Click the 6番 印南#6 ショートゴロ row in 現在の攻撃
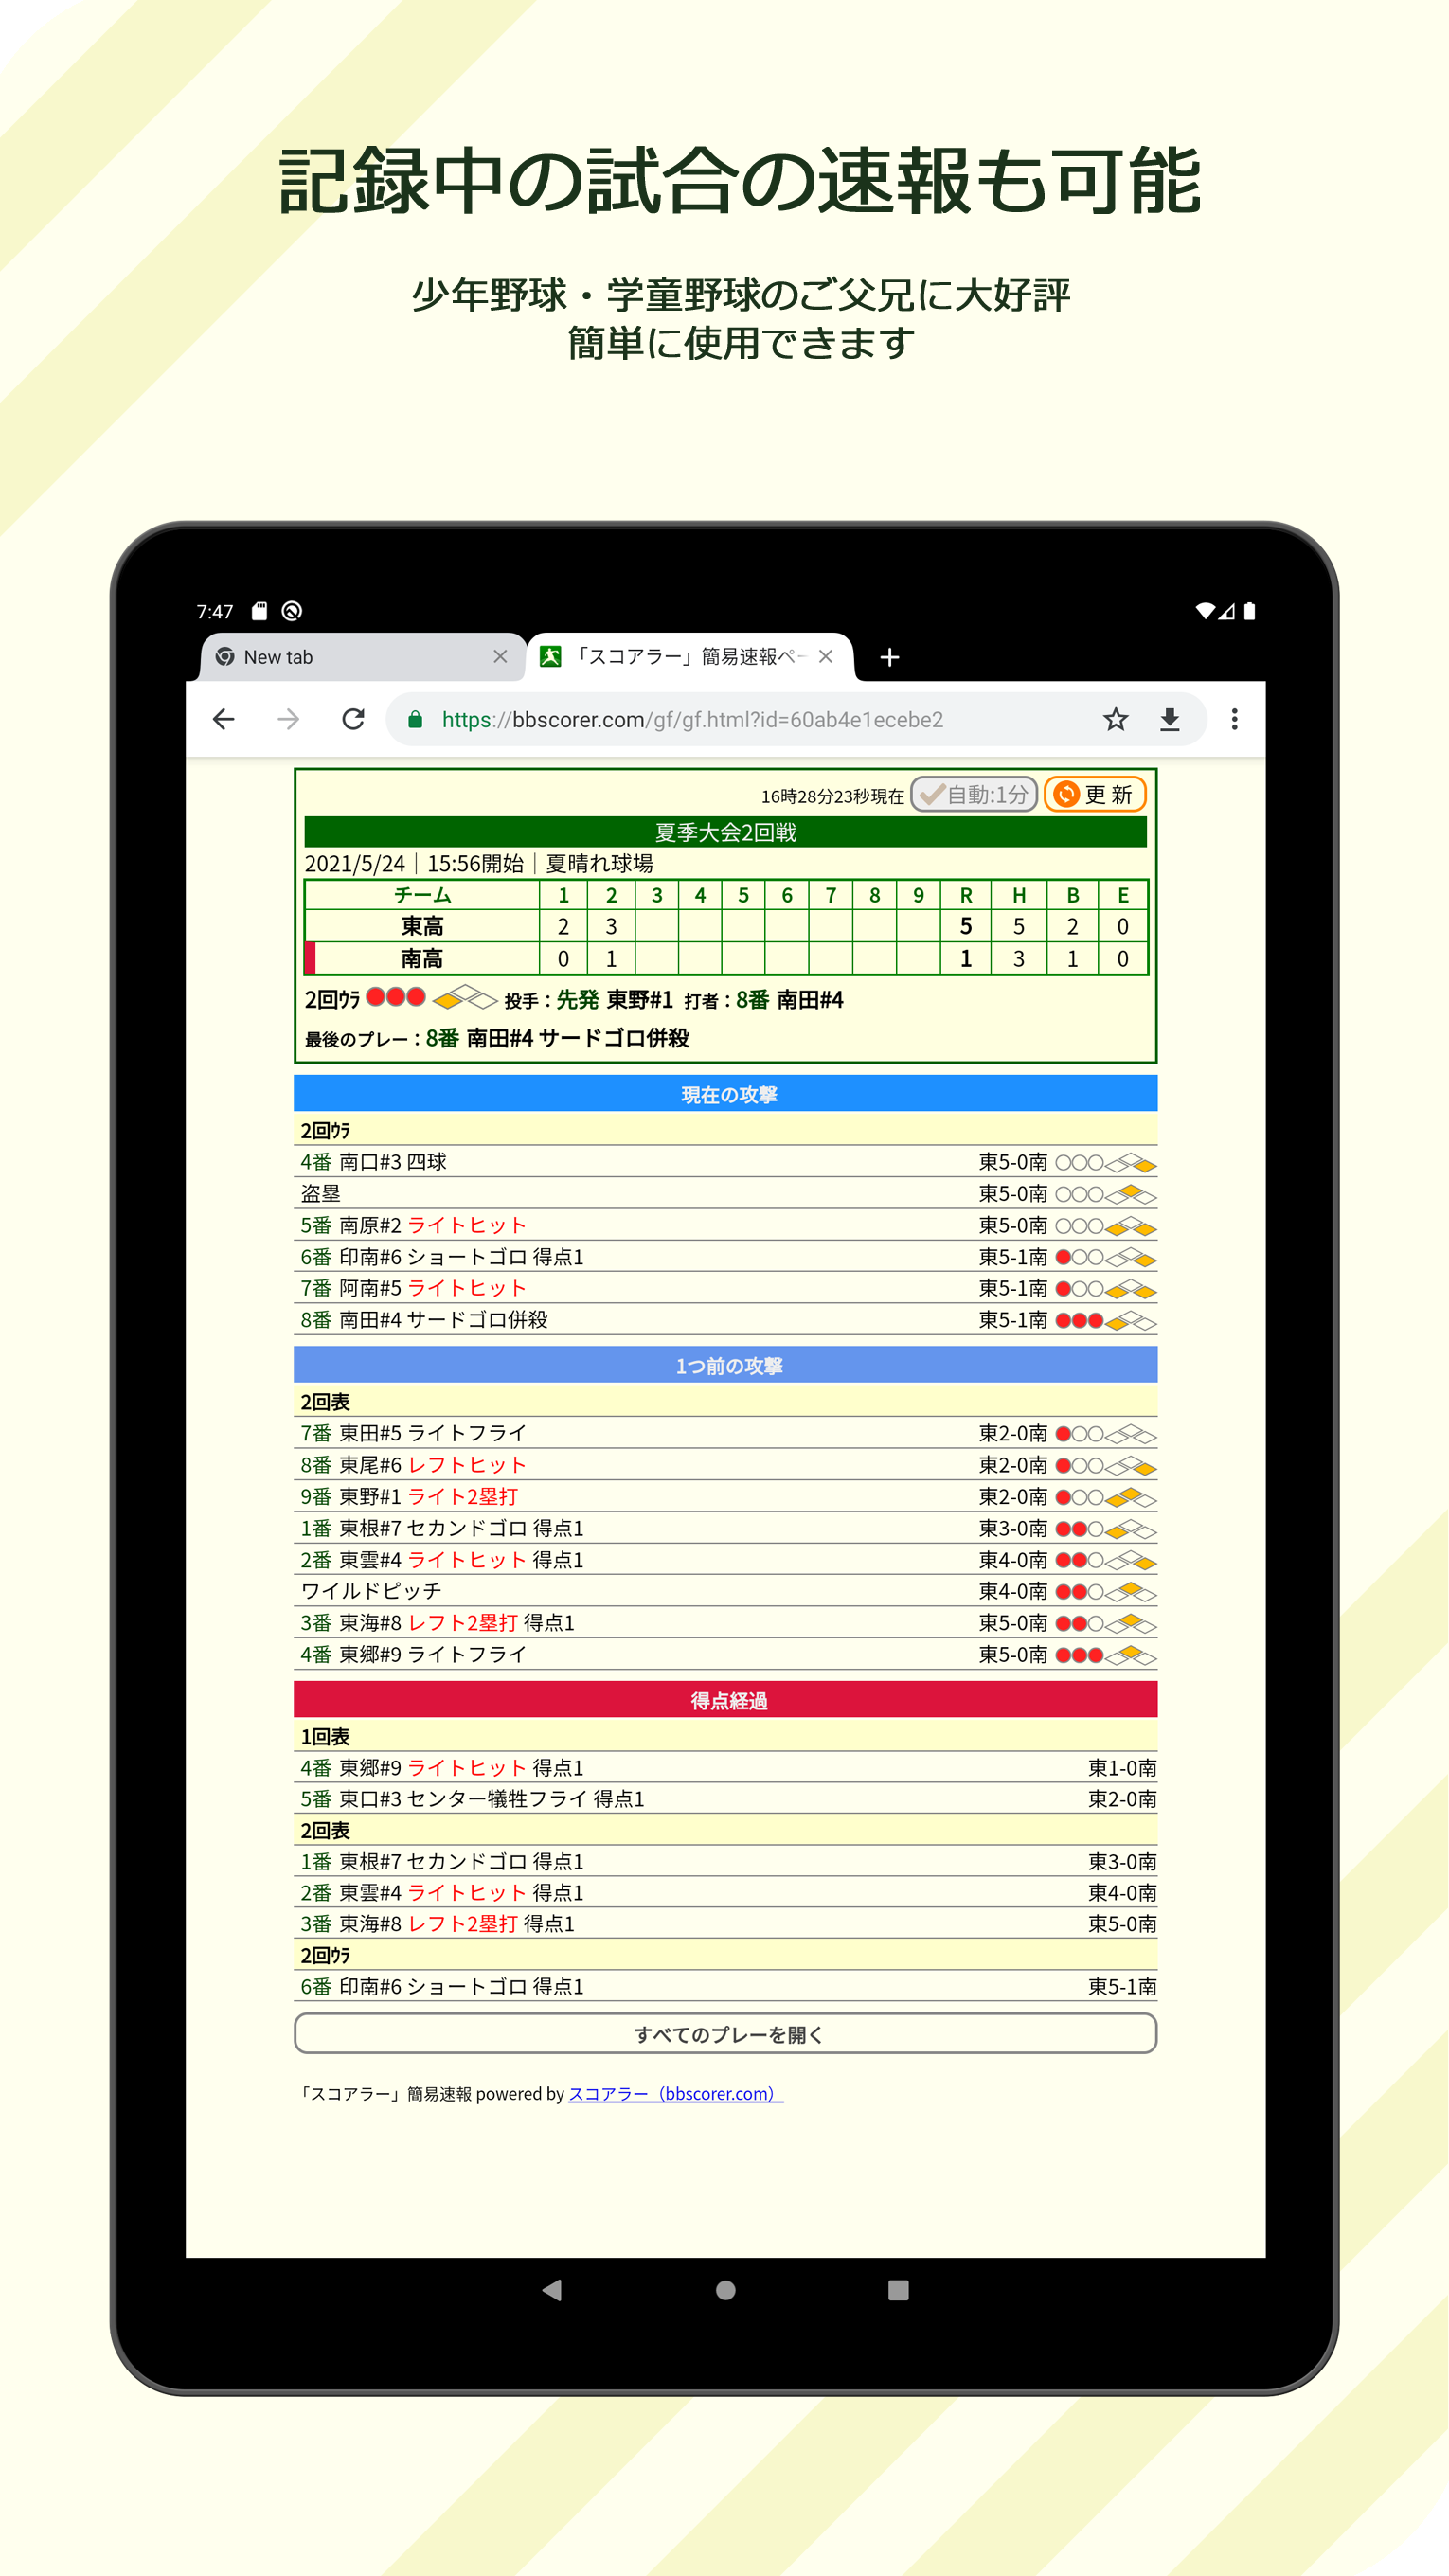 725,1256
